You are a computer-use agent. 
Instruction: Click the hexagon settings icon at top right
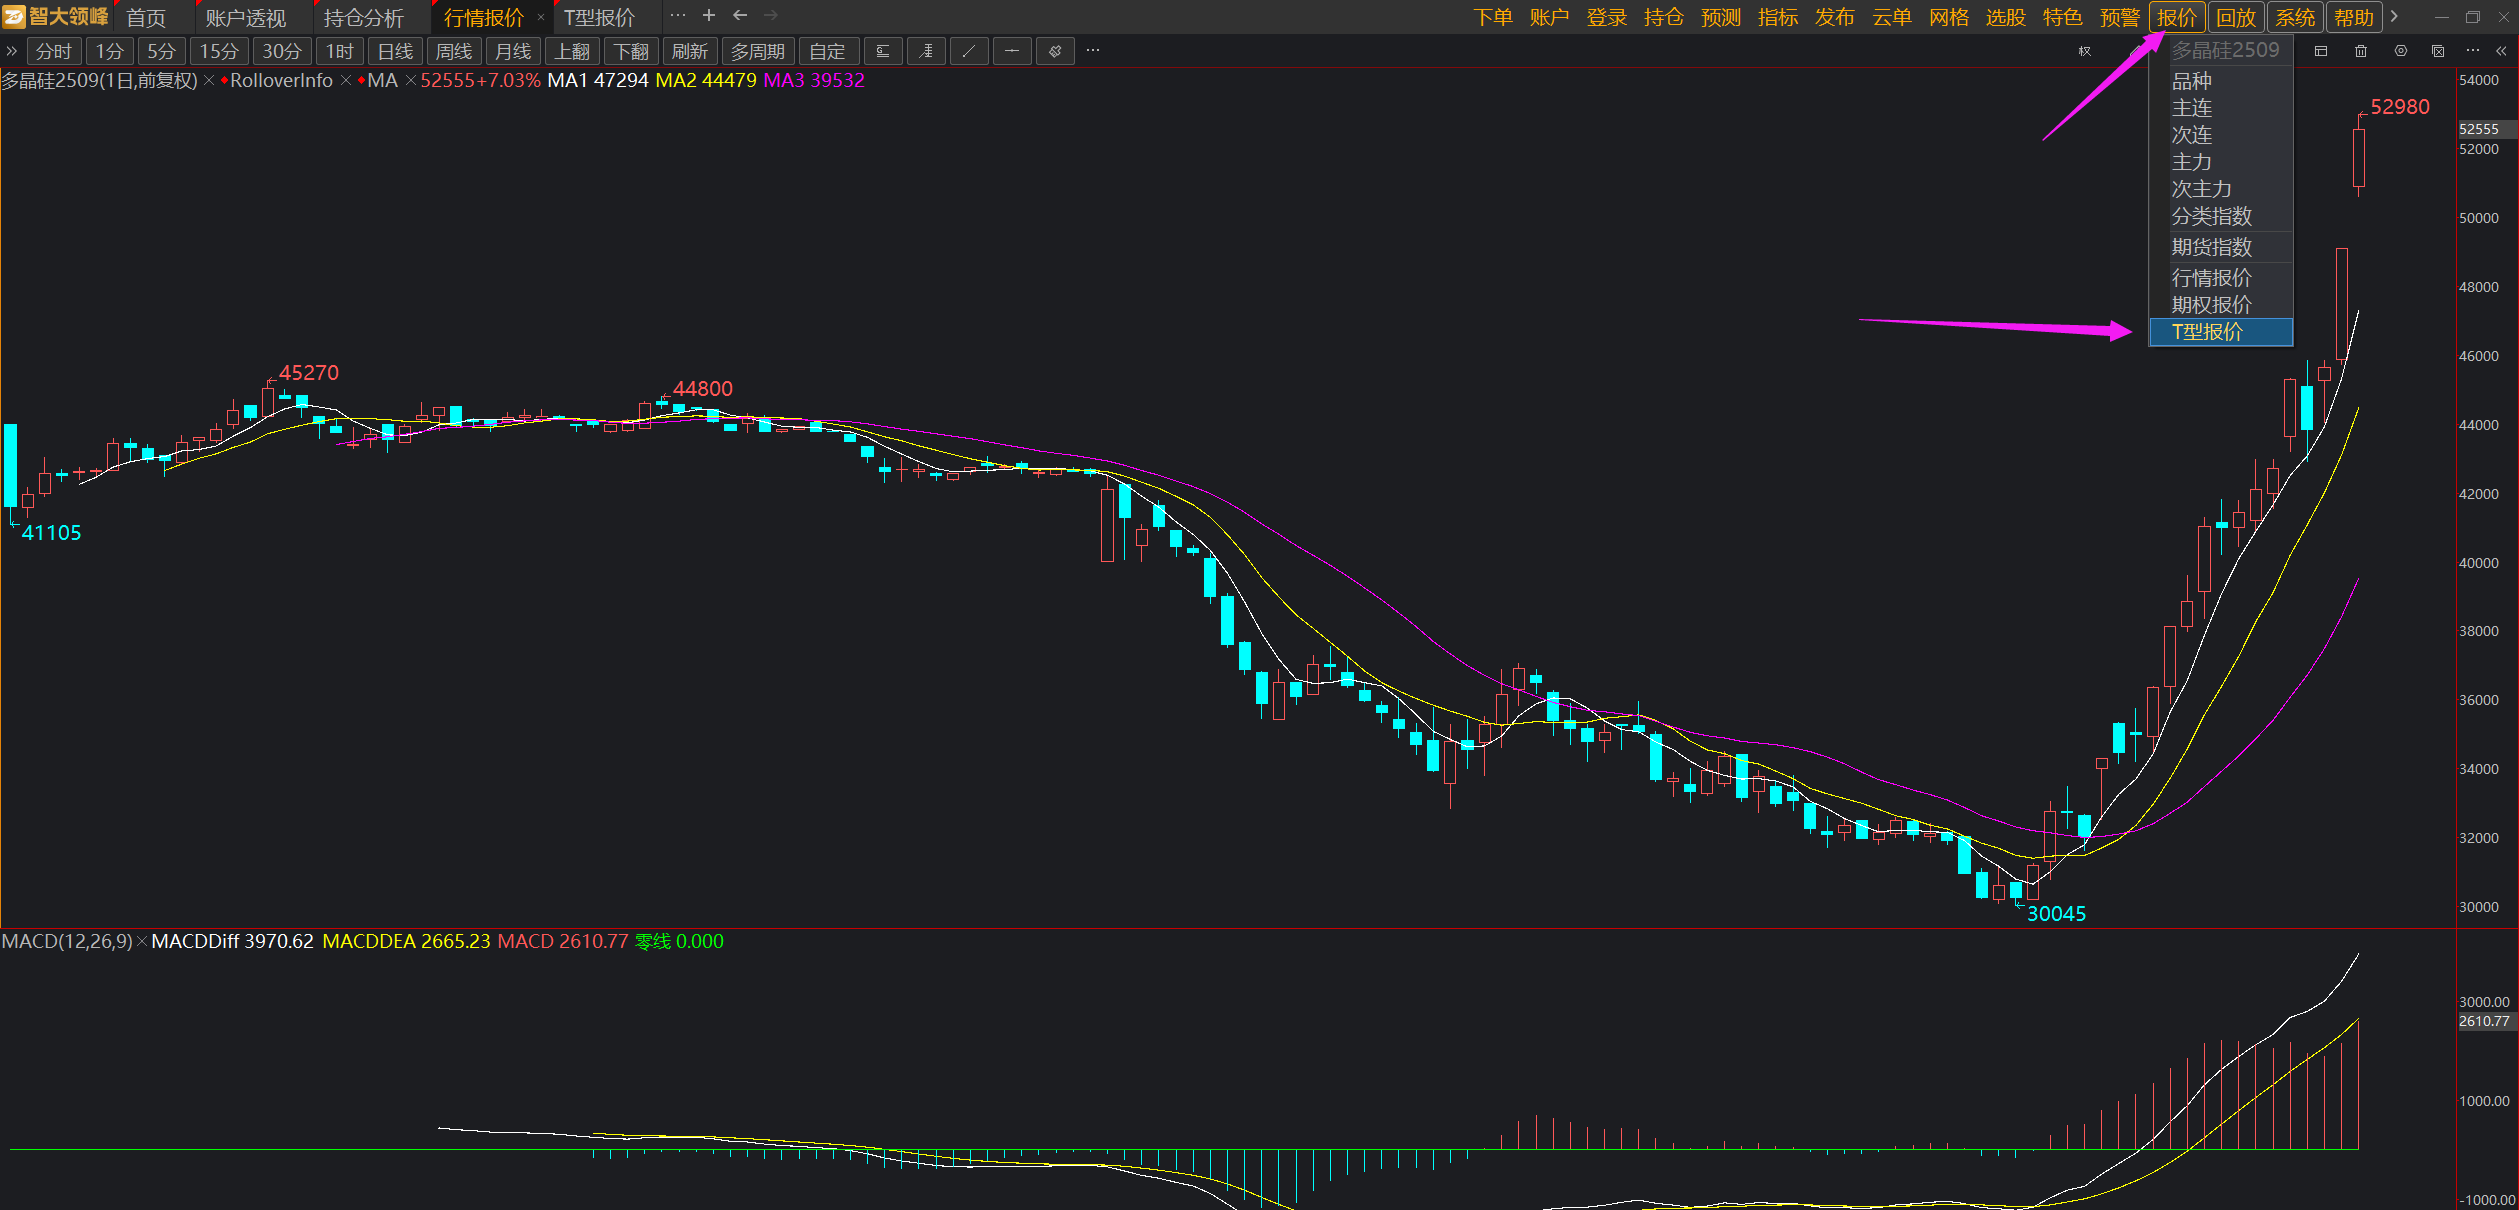(2400, 51)
